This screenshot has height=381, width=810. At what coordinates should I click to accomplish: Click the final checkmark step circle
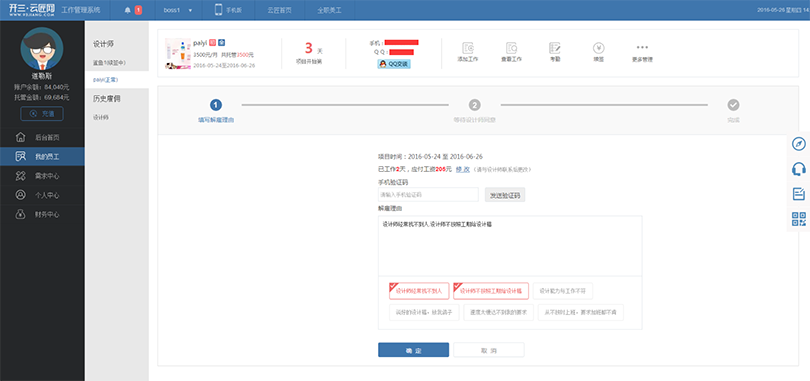coord(734,105)
